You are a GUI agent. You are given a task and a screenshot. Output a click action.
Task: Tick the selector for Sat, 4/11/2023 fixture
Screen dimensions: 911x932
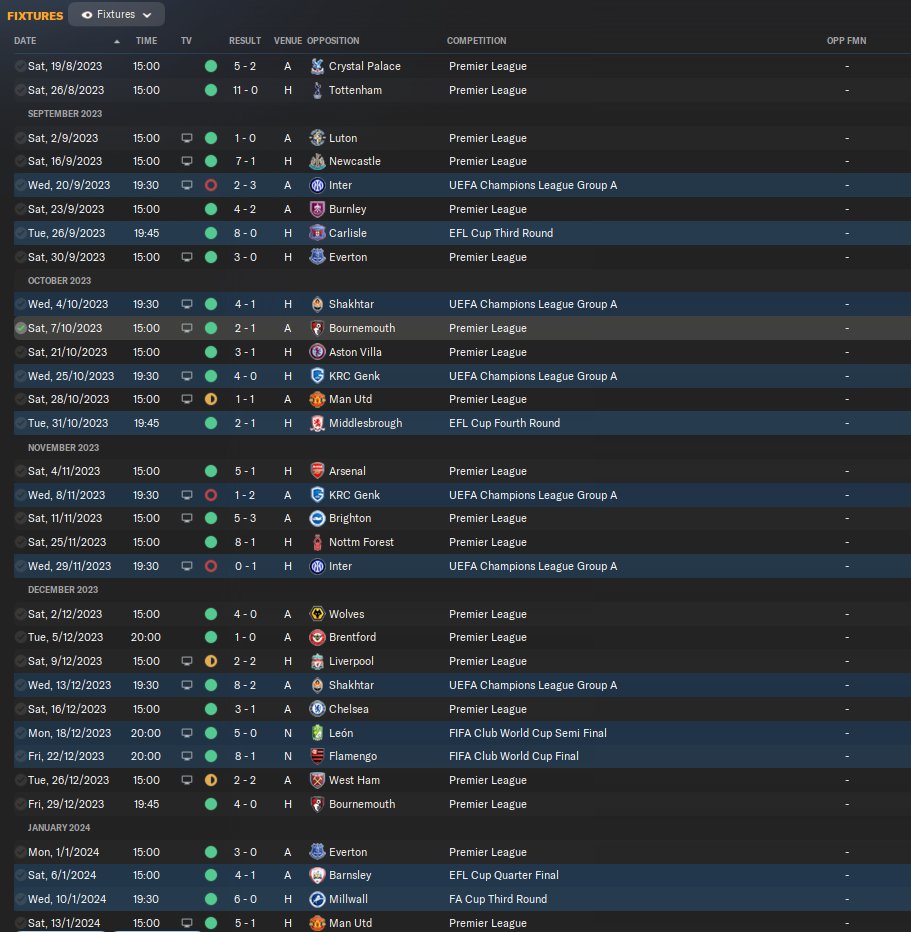pos(21,471)
